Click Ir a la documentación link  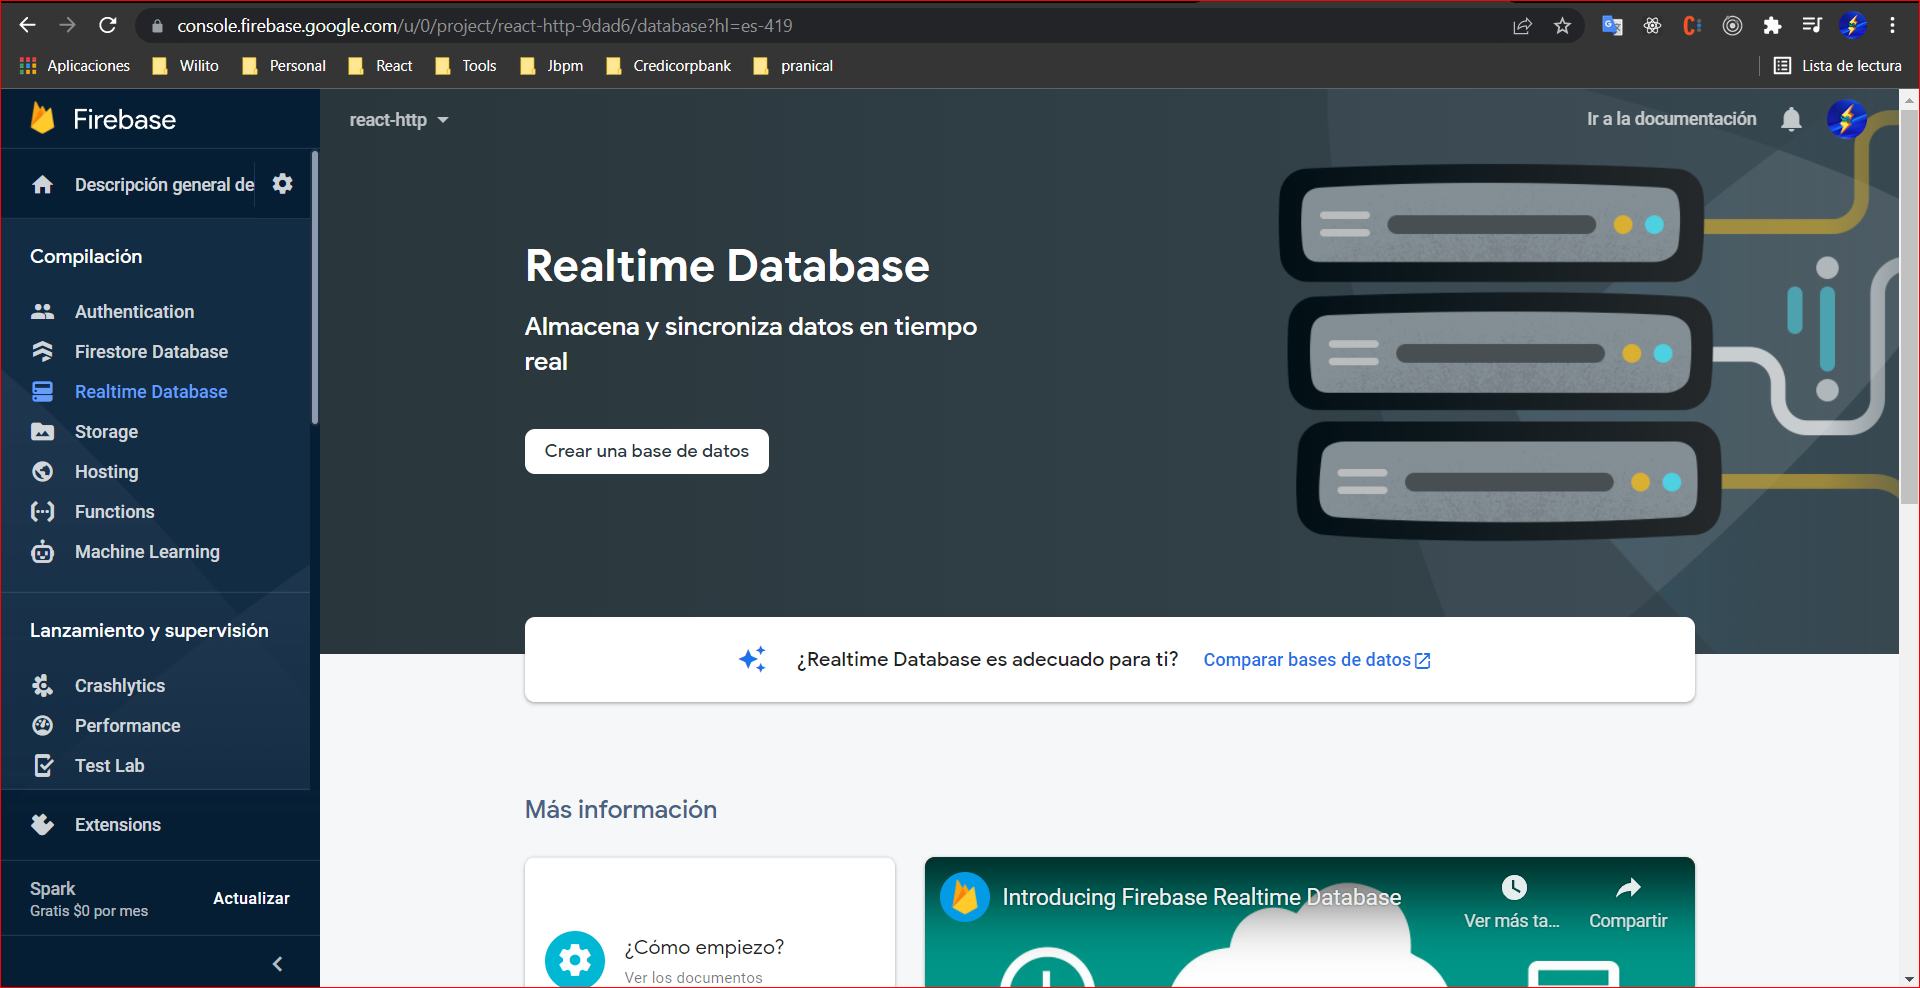(1671, 119)
